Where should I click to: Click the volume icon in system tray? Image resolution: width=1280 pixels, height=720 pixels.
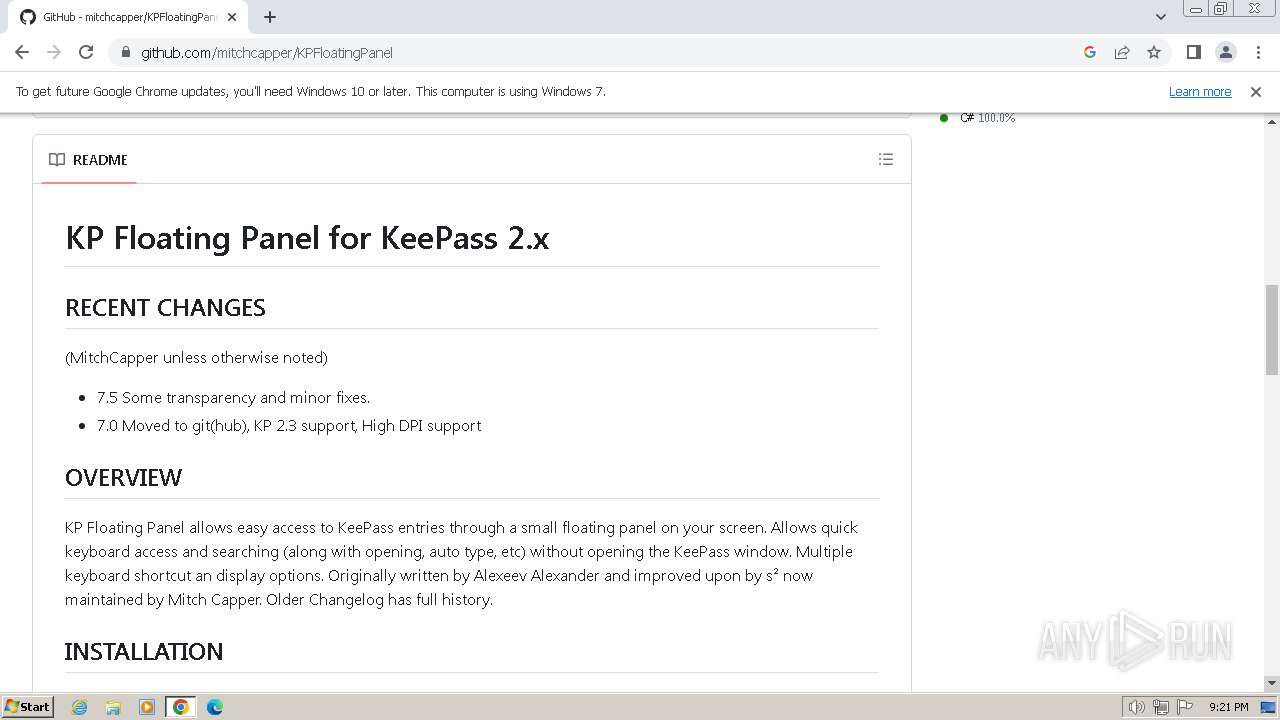click(1136, 707)
